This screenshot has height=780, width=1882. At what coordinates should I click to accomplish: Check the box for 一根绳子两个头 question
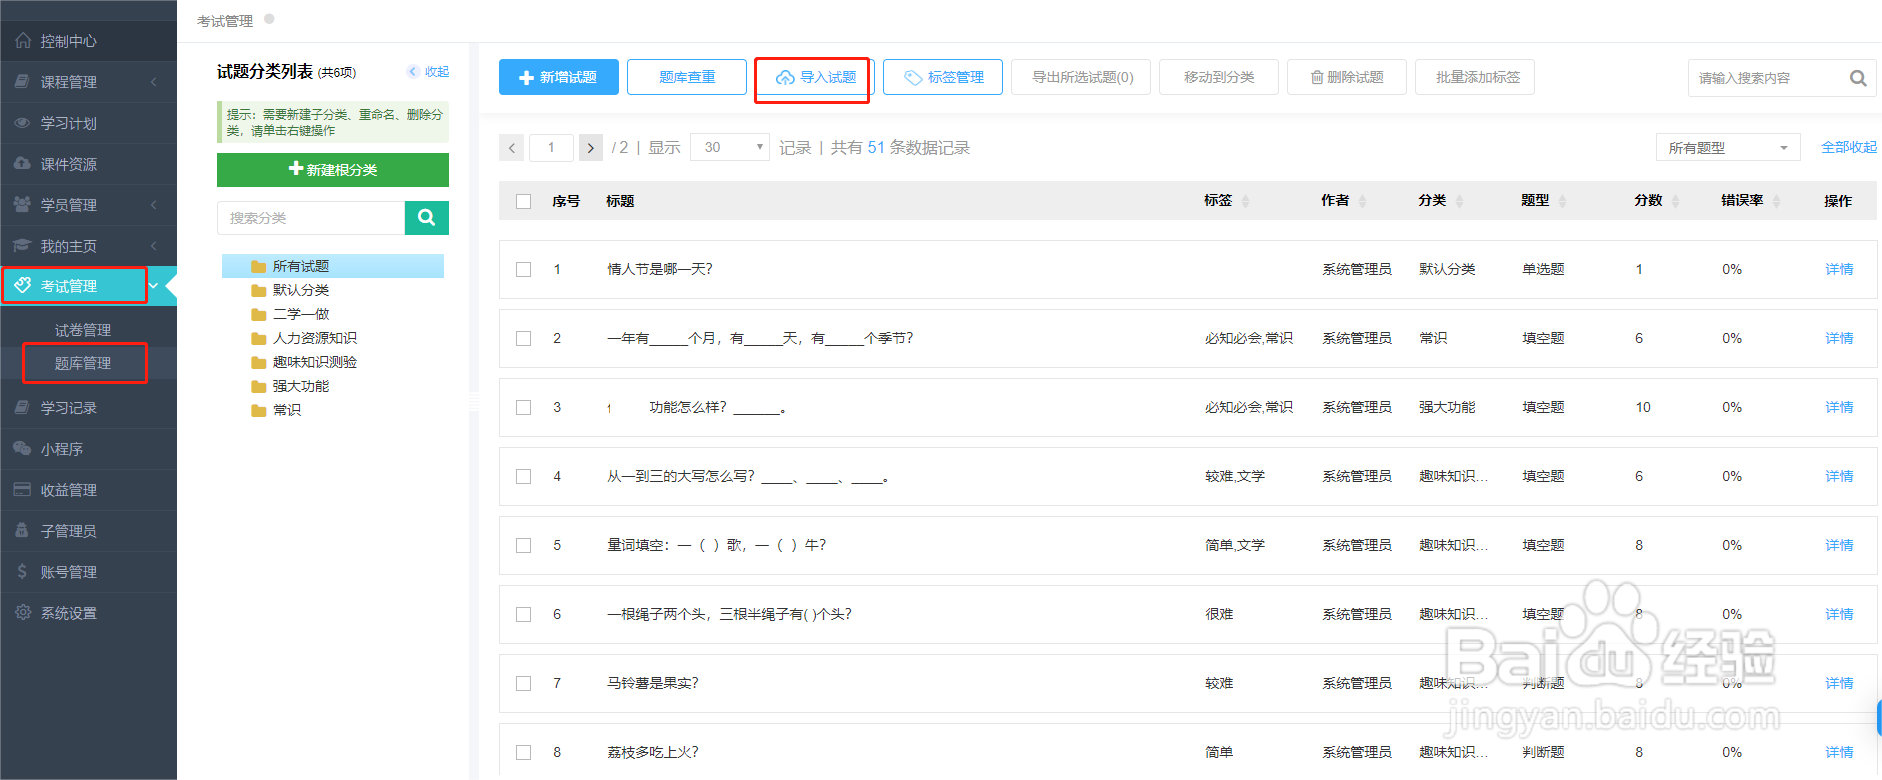[x=523, y=615]
